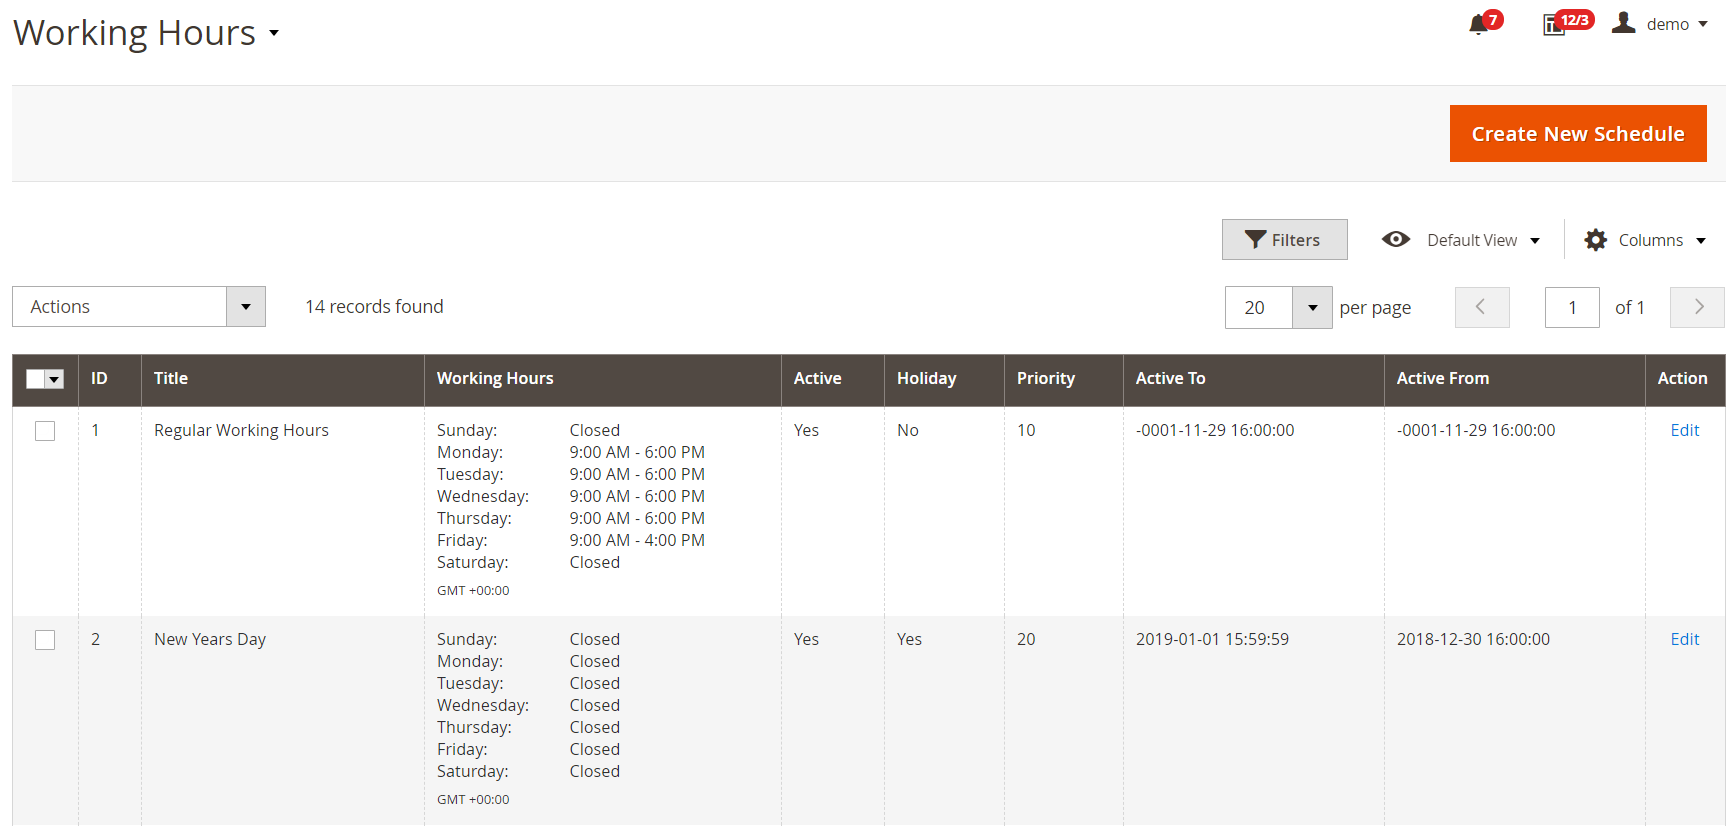This screenshot has width=1733, height=826.
Task: Tick the checkbox for Regular Working Hours
Action: click(45, 431)
